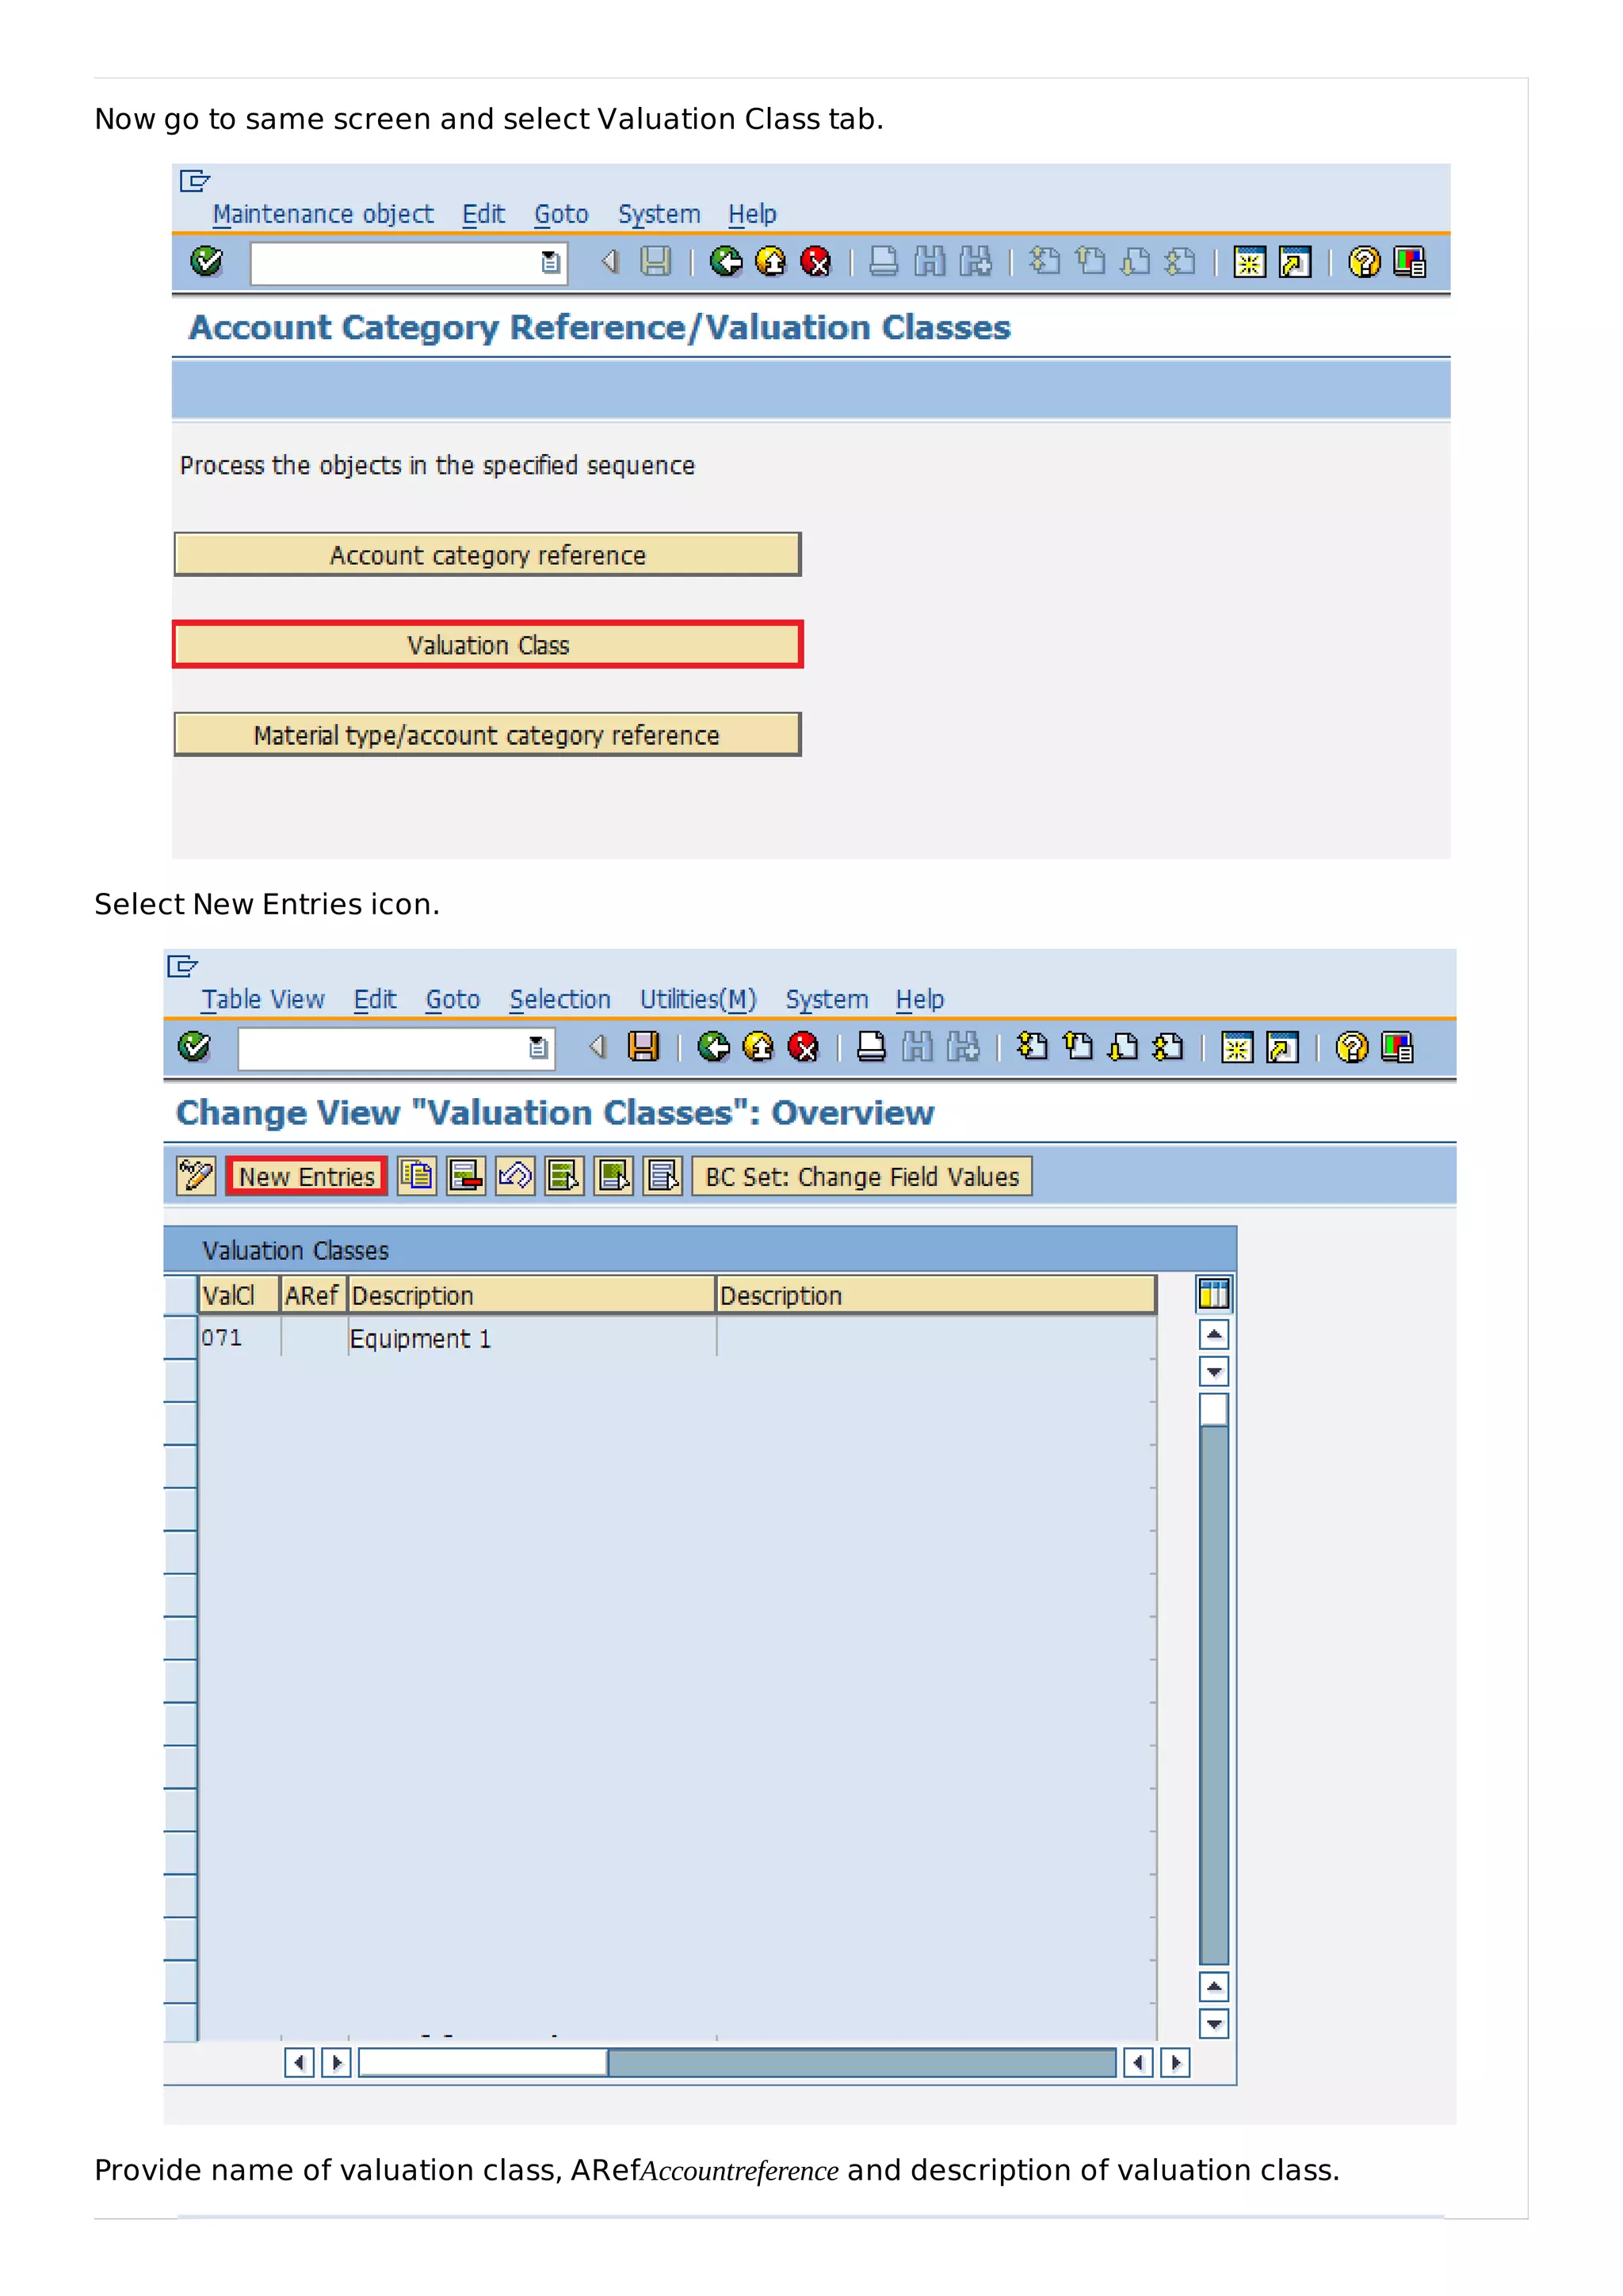The image size is (1623, 2296).
Task: Click the yellow Exit icon in the Valuation Classes toolbar
Action: coord(759,1047)
